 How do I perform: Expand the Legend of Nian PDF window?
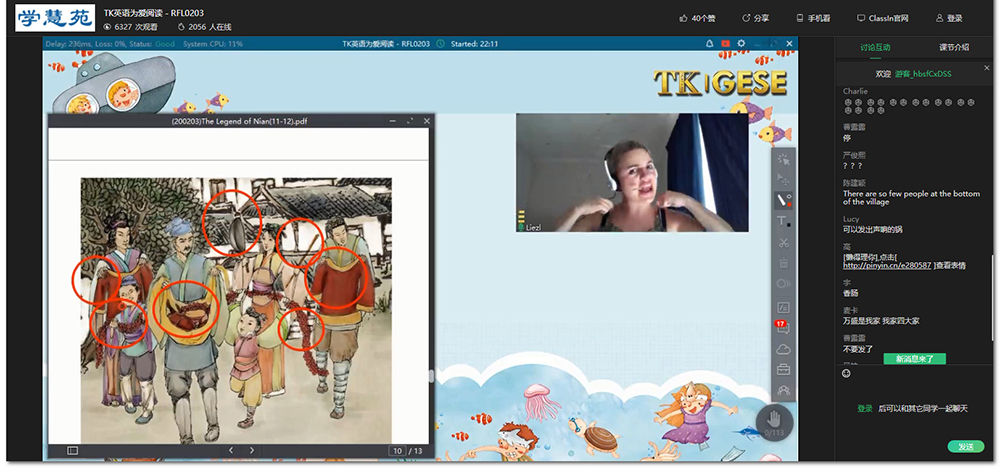[x=409, y=121]
